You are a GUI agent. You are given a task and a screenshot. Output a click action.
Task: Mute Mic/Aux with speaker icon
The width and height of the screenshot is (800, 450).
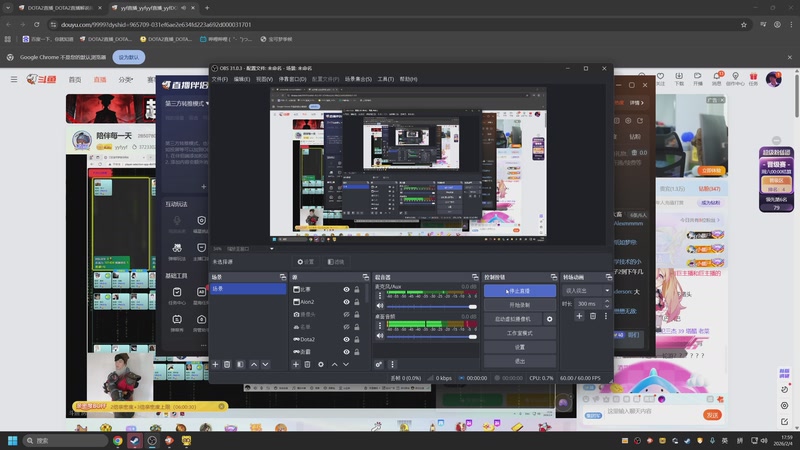[380, 306]
